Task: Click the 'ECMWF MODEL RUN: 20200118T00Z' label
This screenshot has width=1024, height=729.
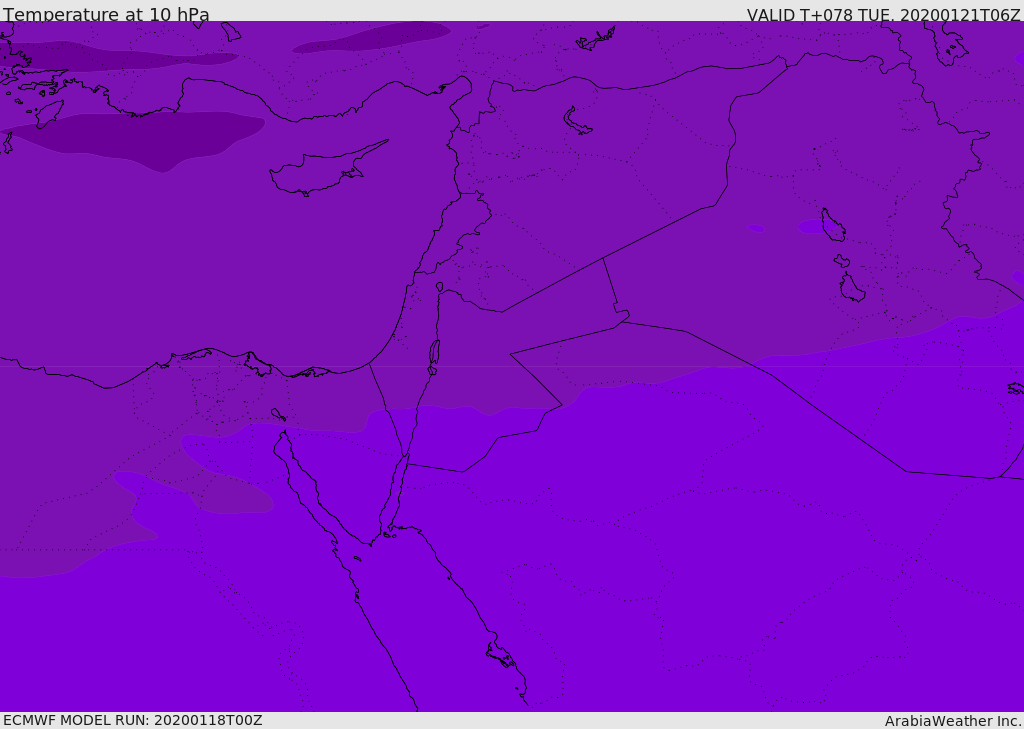Action: (x=133, y=720)
